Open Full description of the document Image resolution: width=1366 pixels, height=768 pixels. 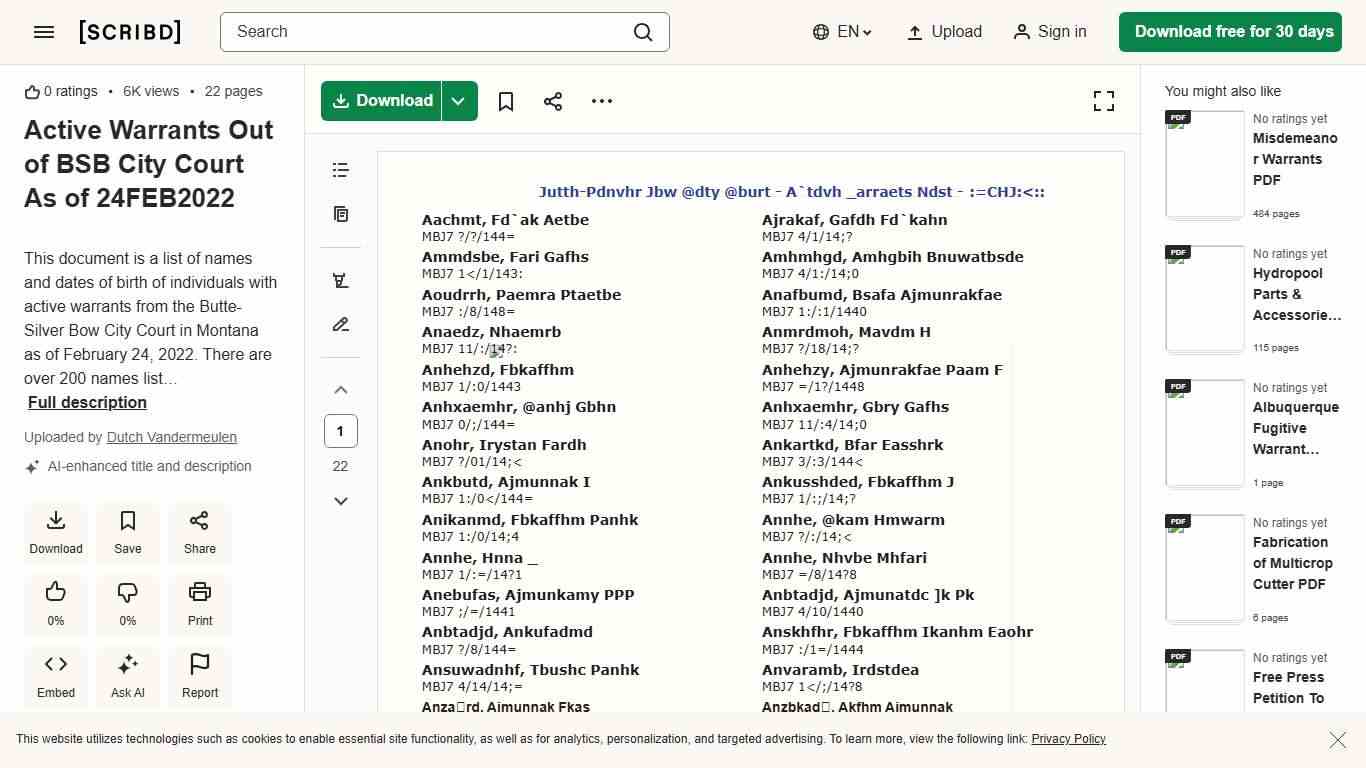click(86, 402)
